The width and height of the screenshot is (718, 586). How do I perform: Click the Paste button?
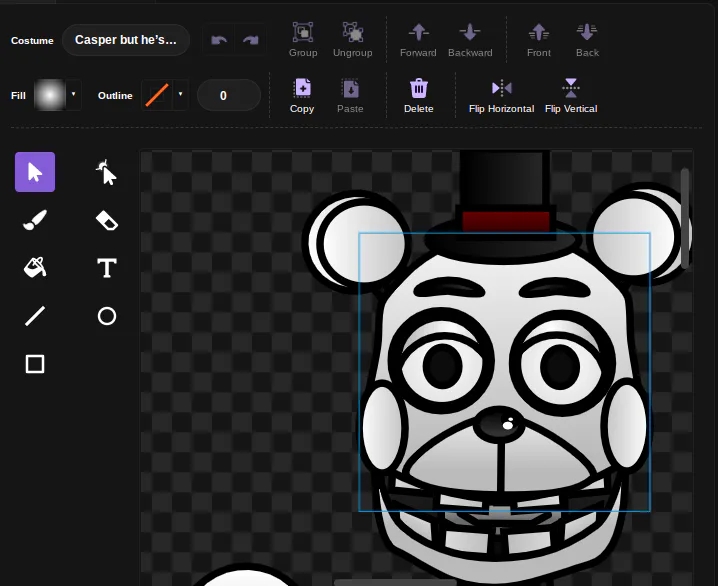coord(350,96)
